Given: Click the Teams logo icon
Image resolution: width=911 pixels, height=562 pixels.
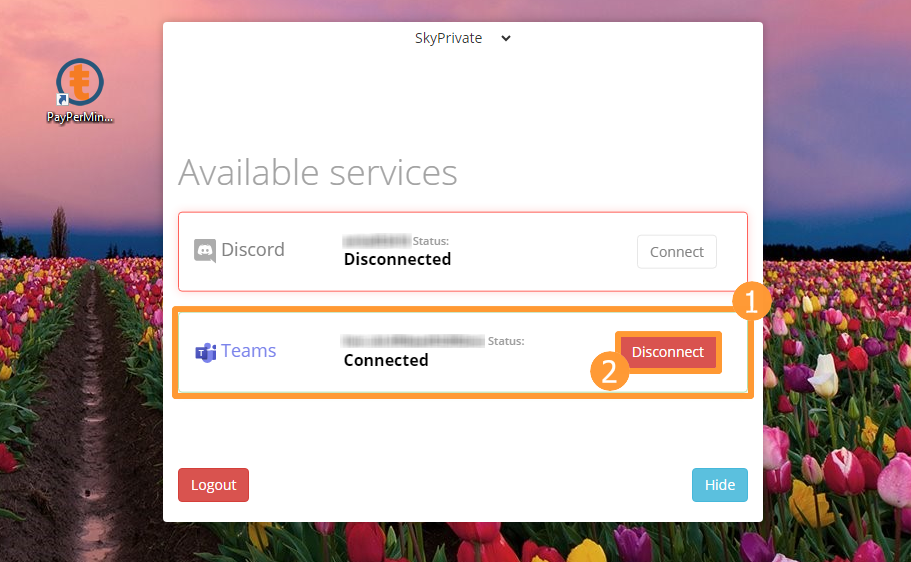Looking at the screenshot, I should pos(205,352).
